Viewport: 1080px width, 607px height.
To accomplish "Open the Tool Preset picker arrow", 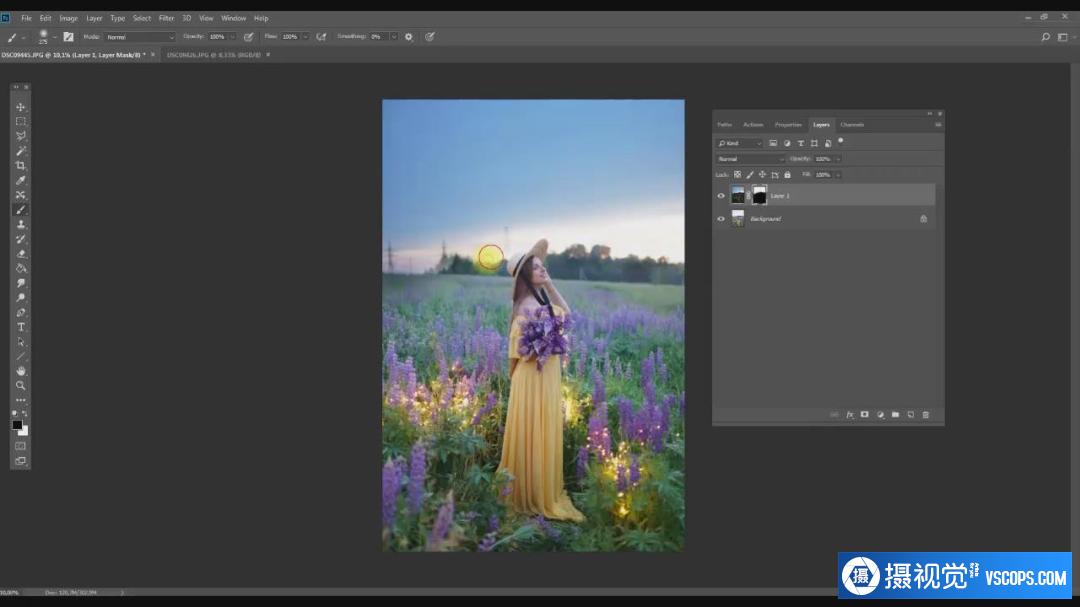I will [x=23, y=37].
